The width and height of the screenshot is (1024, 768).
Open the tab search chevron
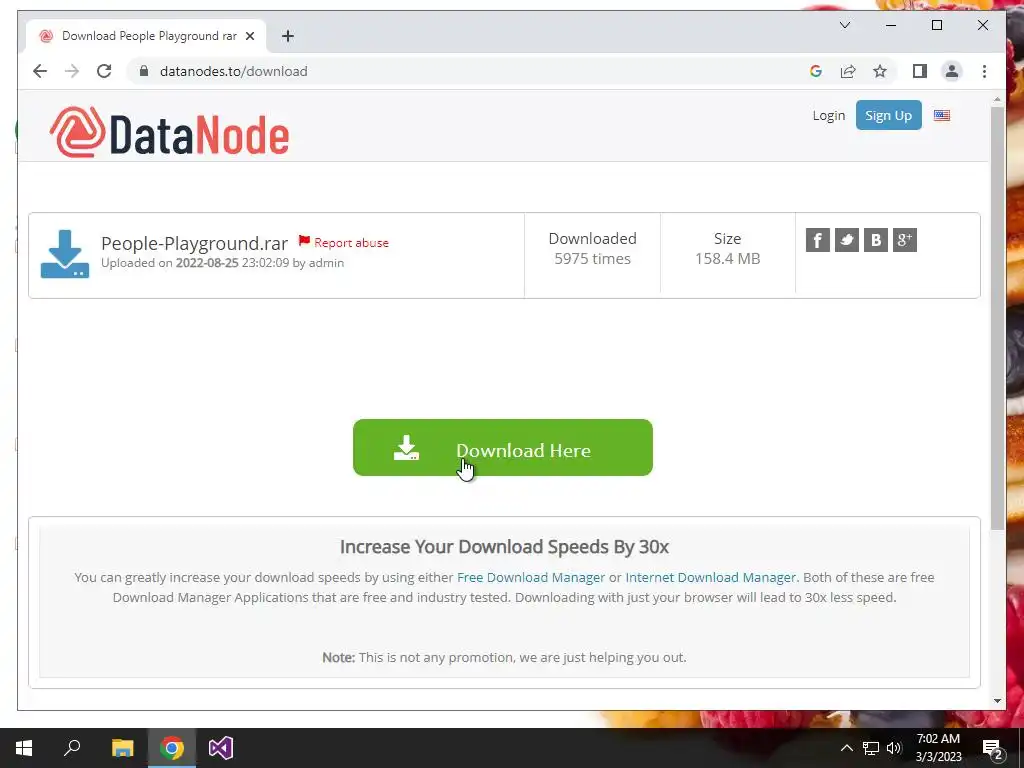(x=845, y=25)
